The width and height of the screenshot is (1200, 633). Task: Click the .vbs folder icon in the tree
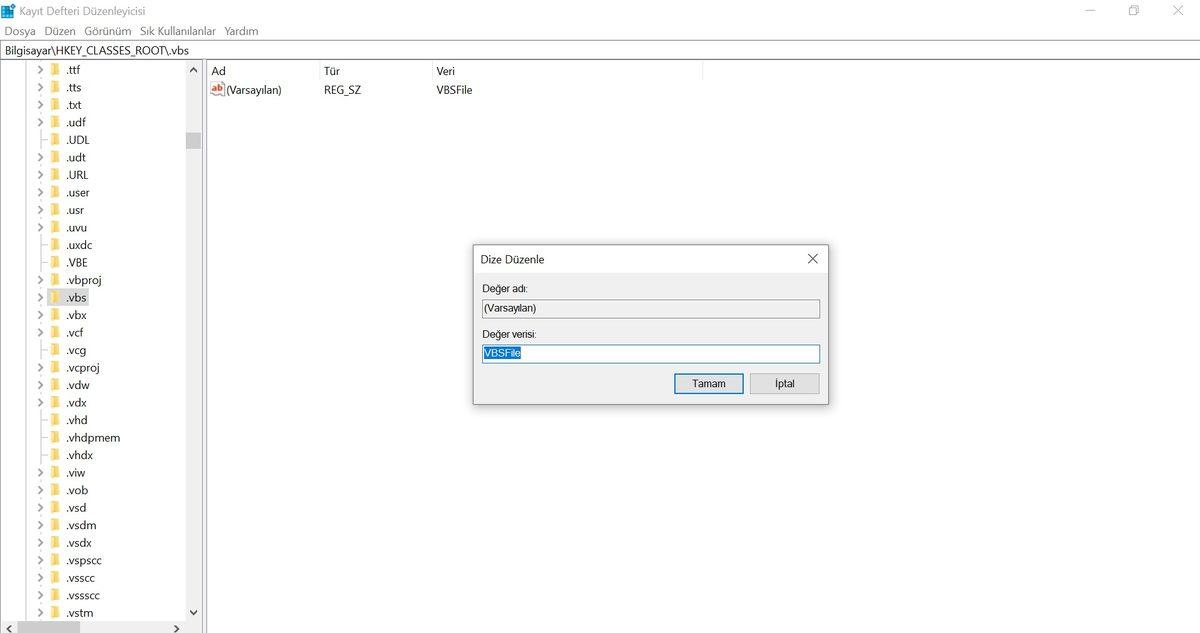56,297
